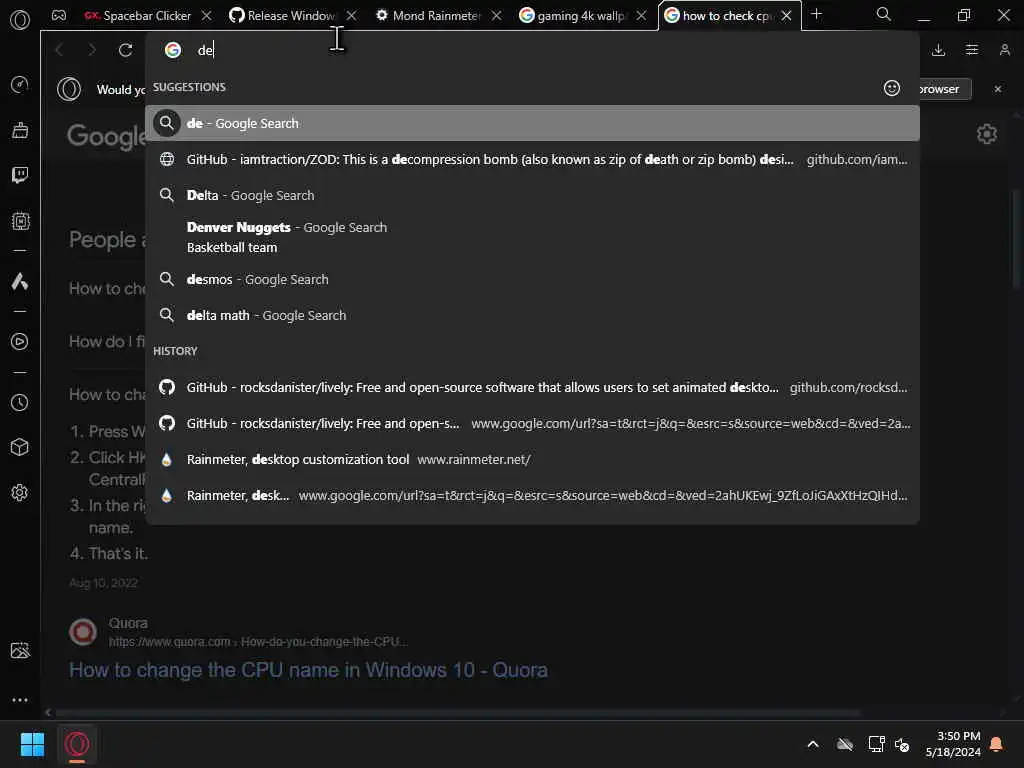Open the profile account icon
Image resolution: width=1024 pixels, height=768 pixels.
click(x=1004, y=50)
